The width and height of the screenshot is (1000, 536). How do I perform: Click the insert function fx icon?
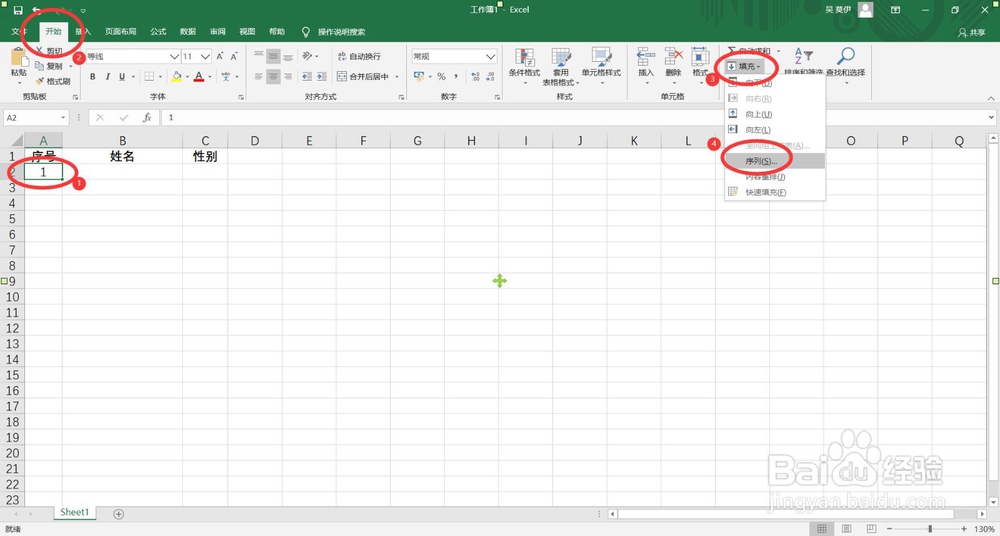tap(147, 117)
